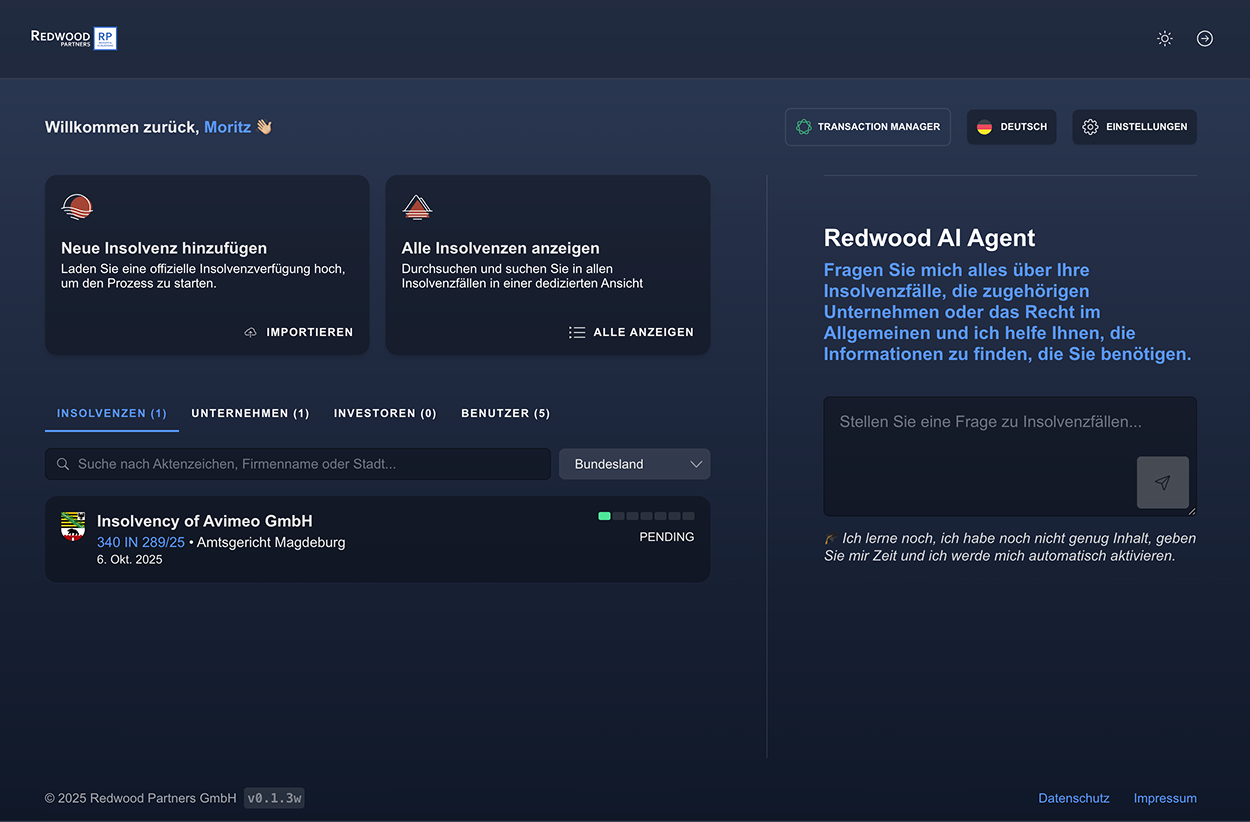Click the Importieren upload button
Screen dimensions: 1250x822
tap(299, 332)
